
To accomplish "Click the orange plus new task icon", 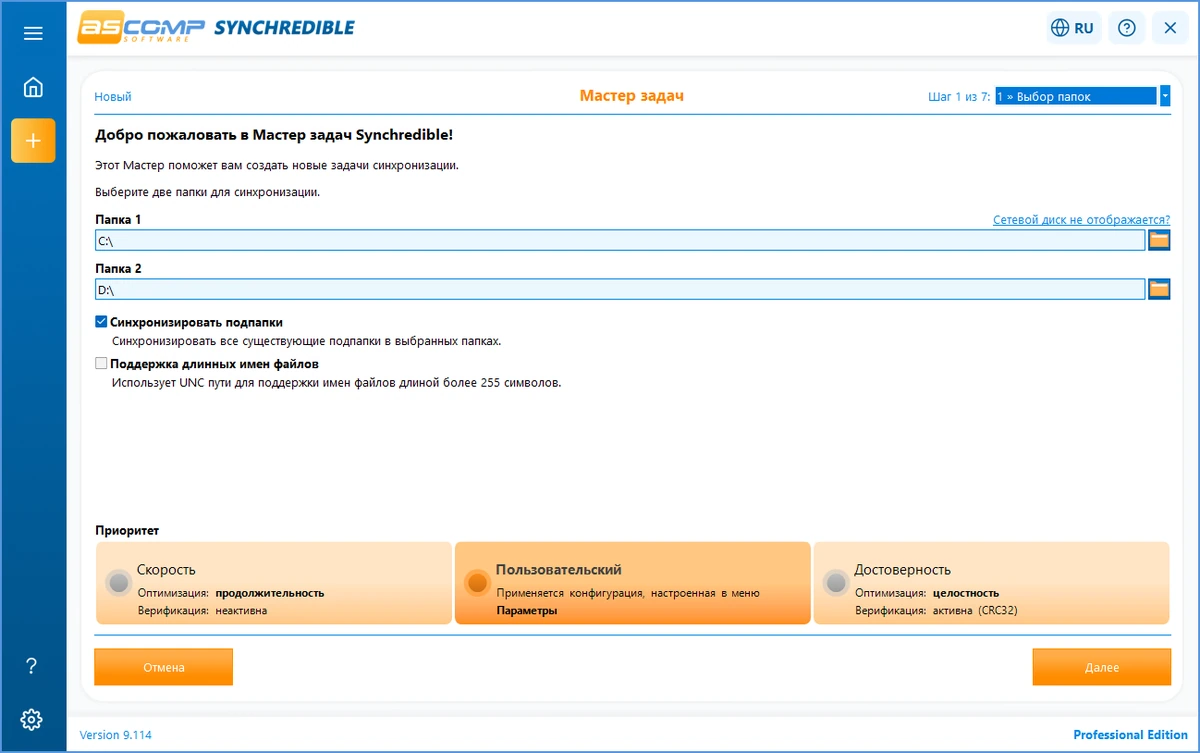I will coord(33,140).
